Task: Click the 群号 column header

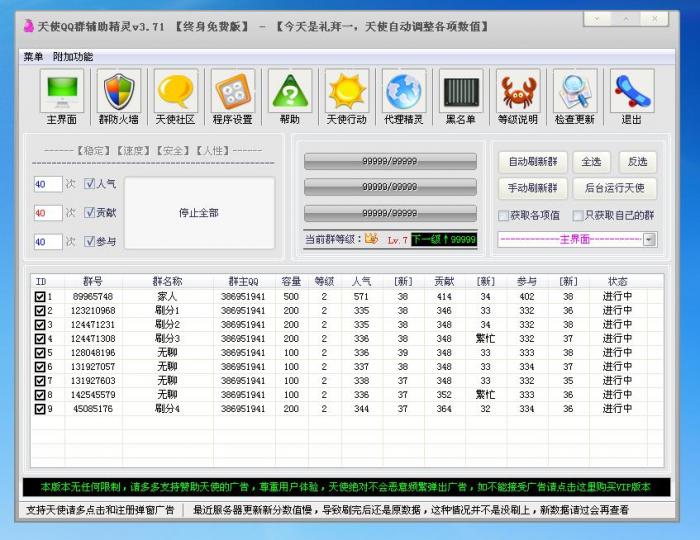Action: 93,282
